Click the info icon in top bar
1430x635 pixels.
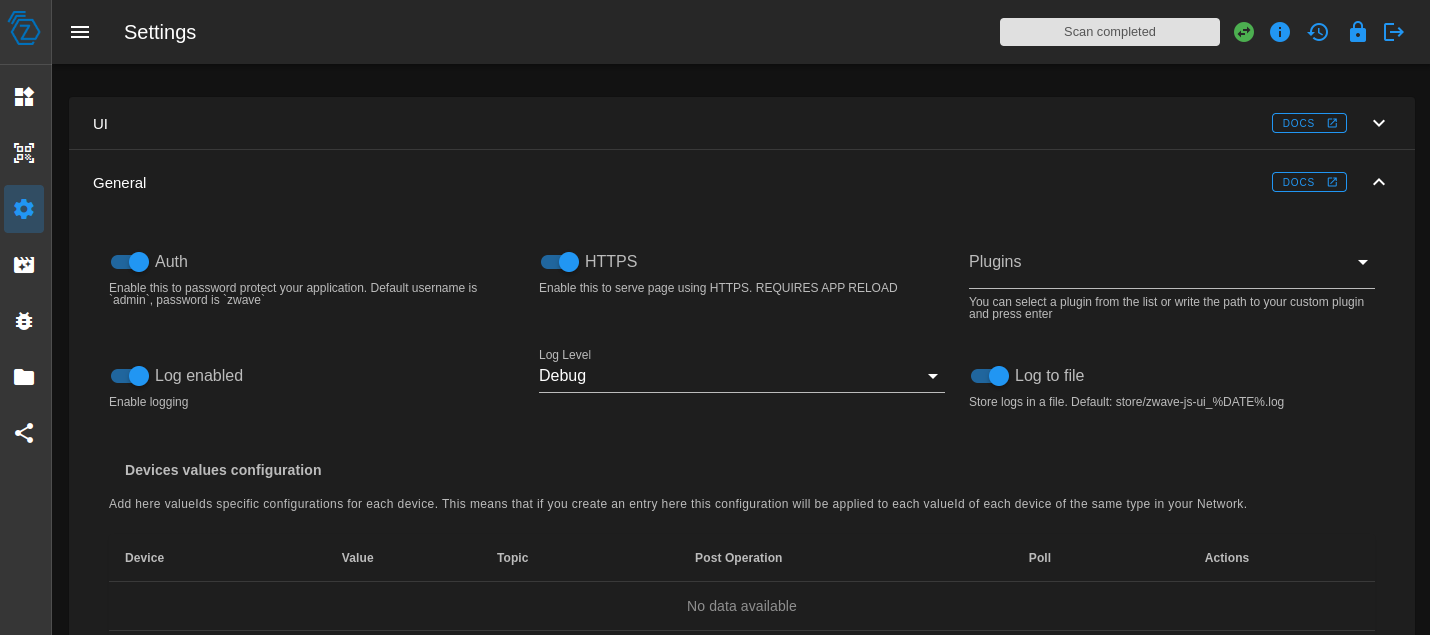coord(1280,32)
